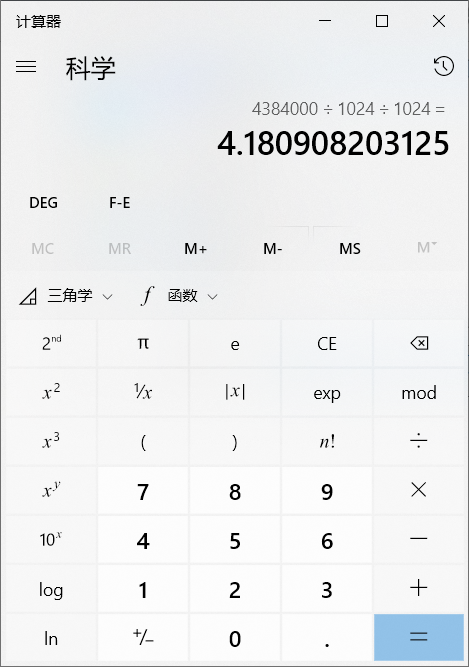Click the number 2 key
Screen dimensions: 469x667
tap(235, 588)
